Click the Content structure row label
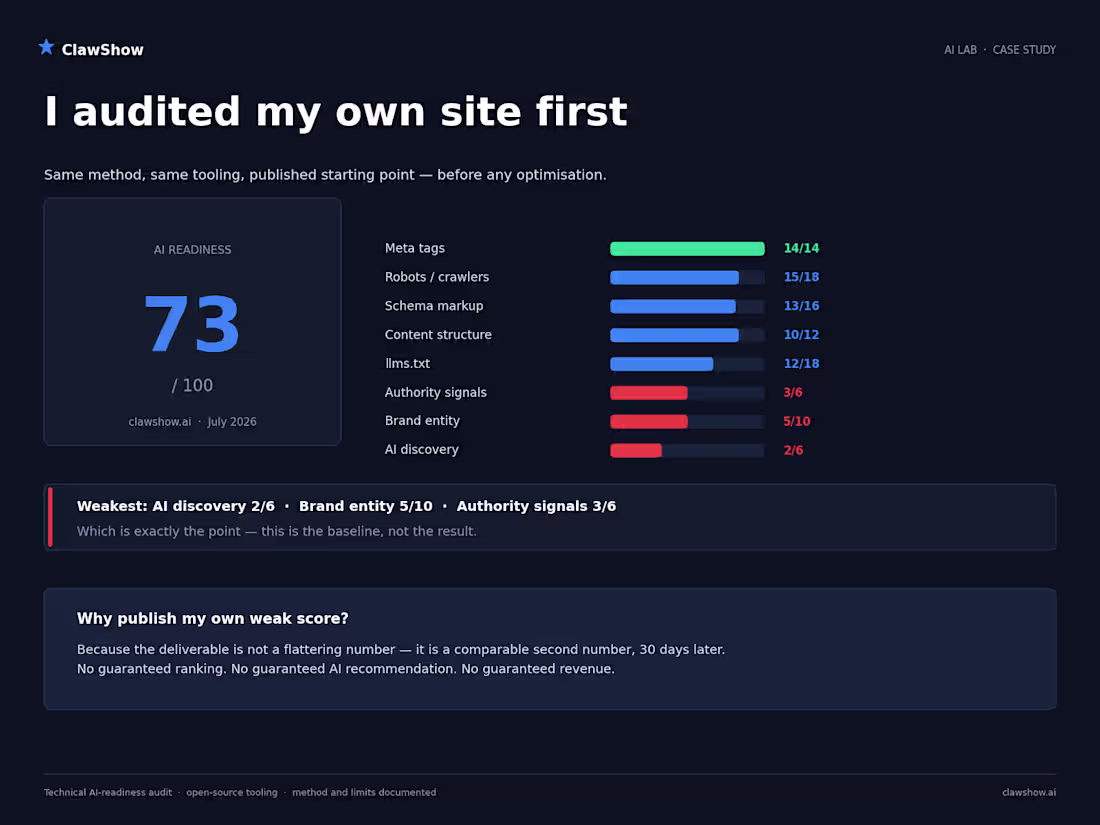1100x825 pixels. [x=438, y=335]
